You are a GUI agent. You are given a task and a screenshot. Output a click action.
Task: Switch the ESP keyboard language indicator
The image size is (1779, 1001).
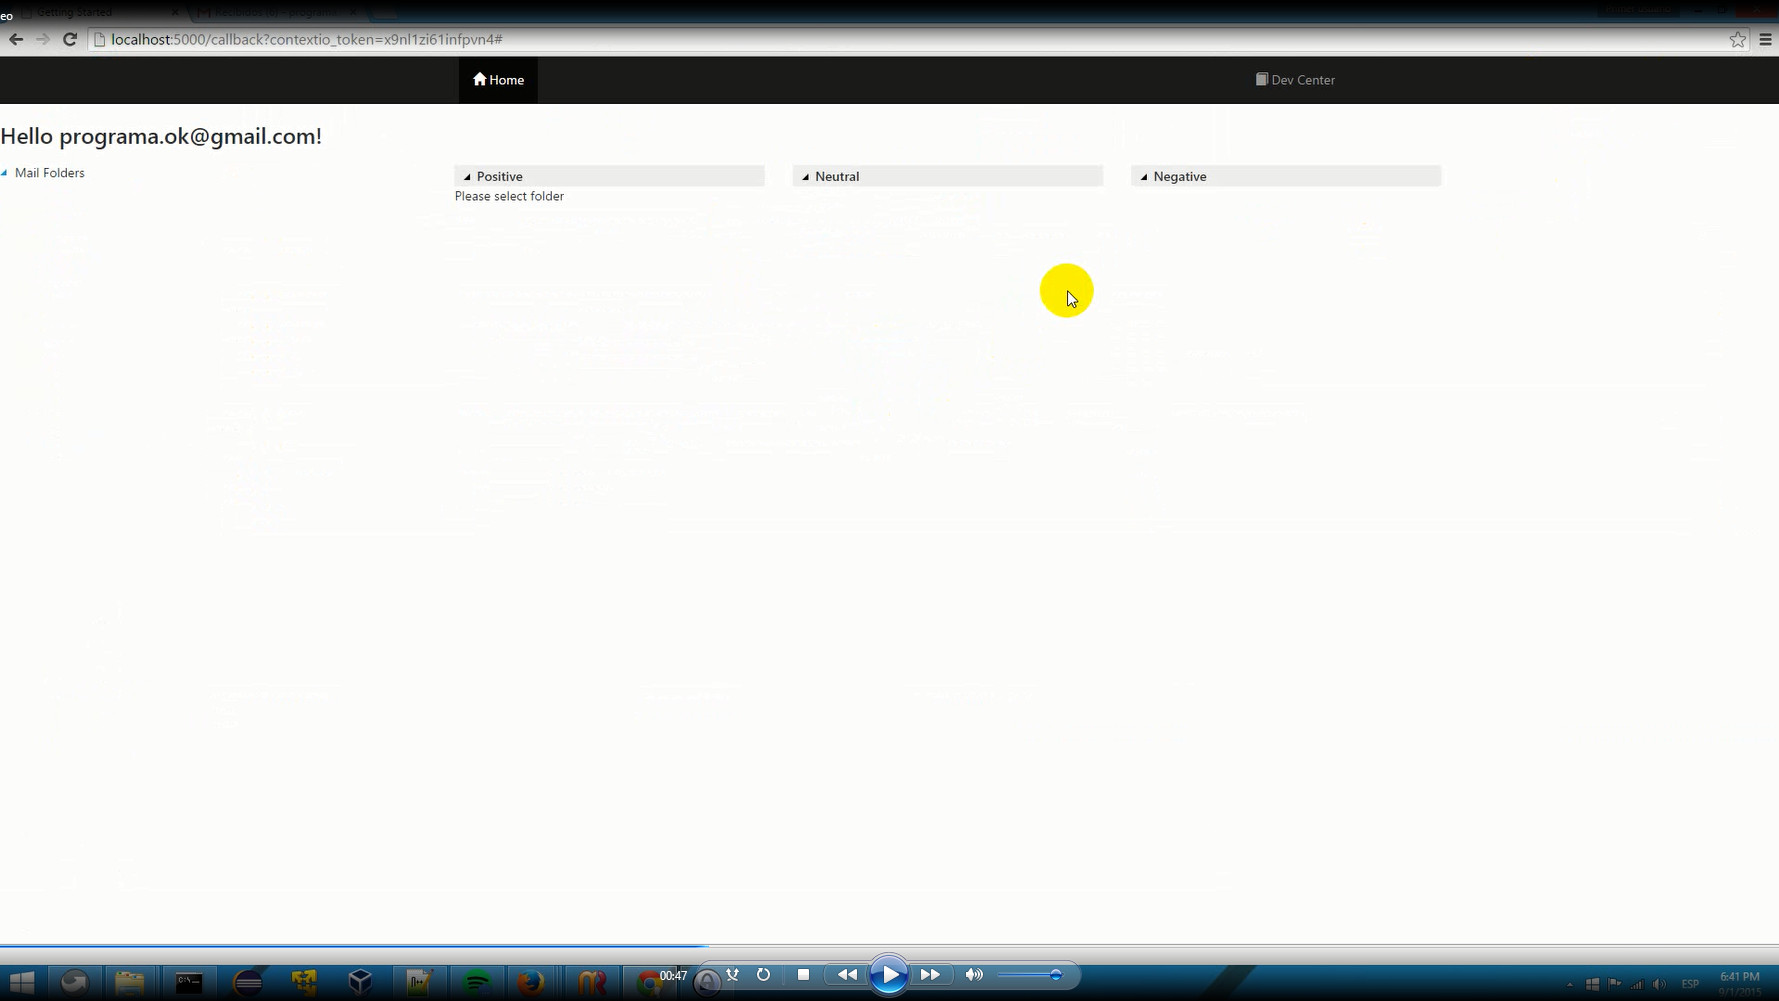click(x=1691, y=985)
